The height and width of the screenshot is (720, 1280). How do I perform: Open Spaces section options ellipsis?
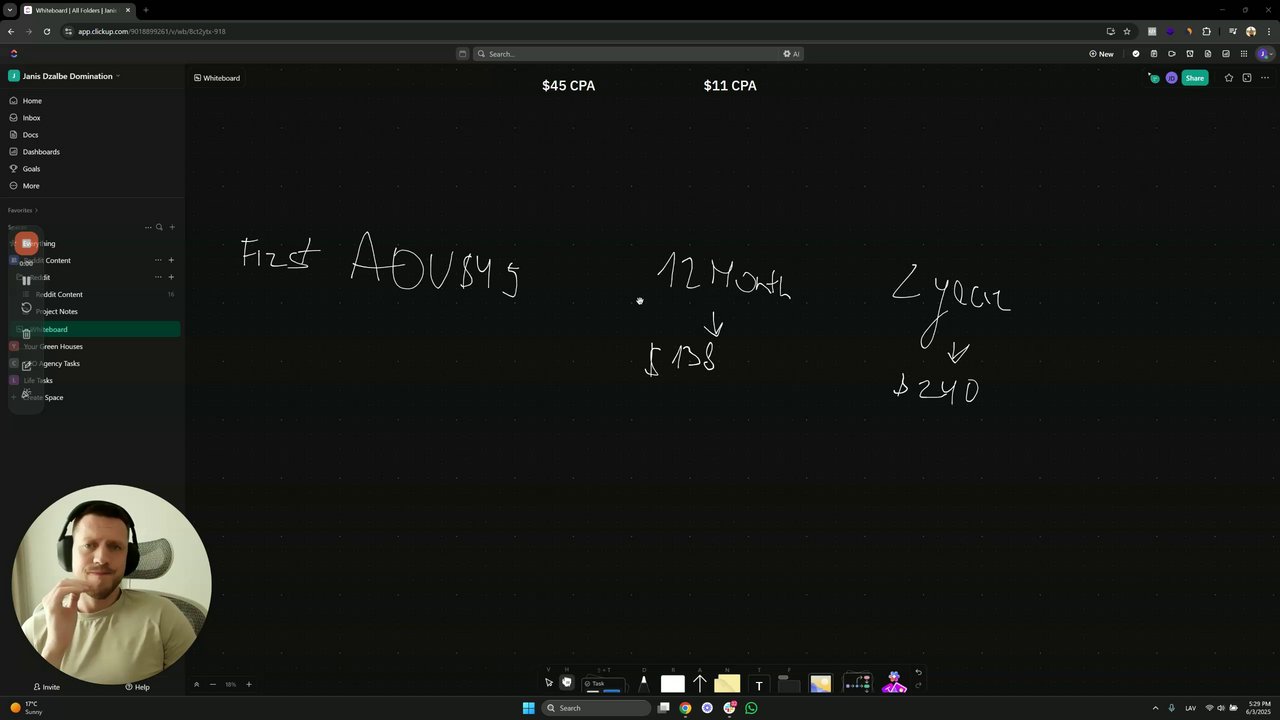click(x=148, y=227)
